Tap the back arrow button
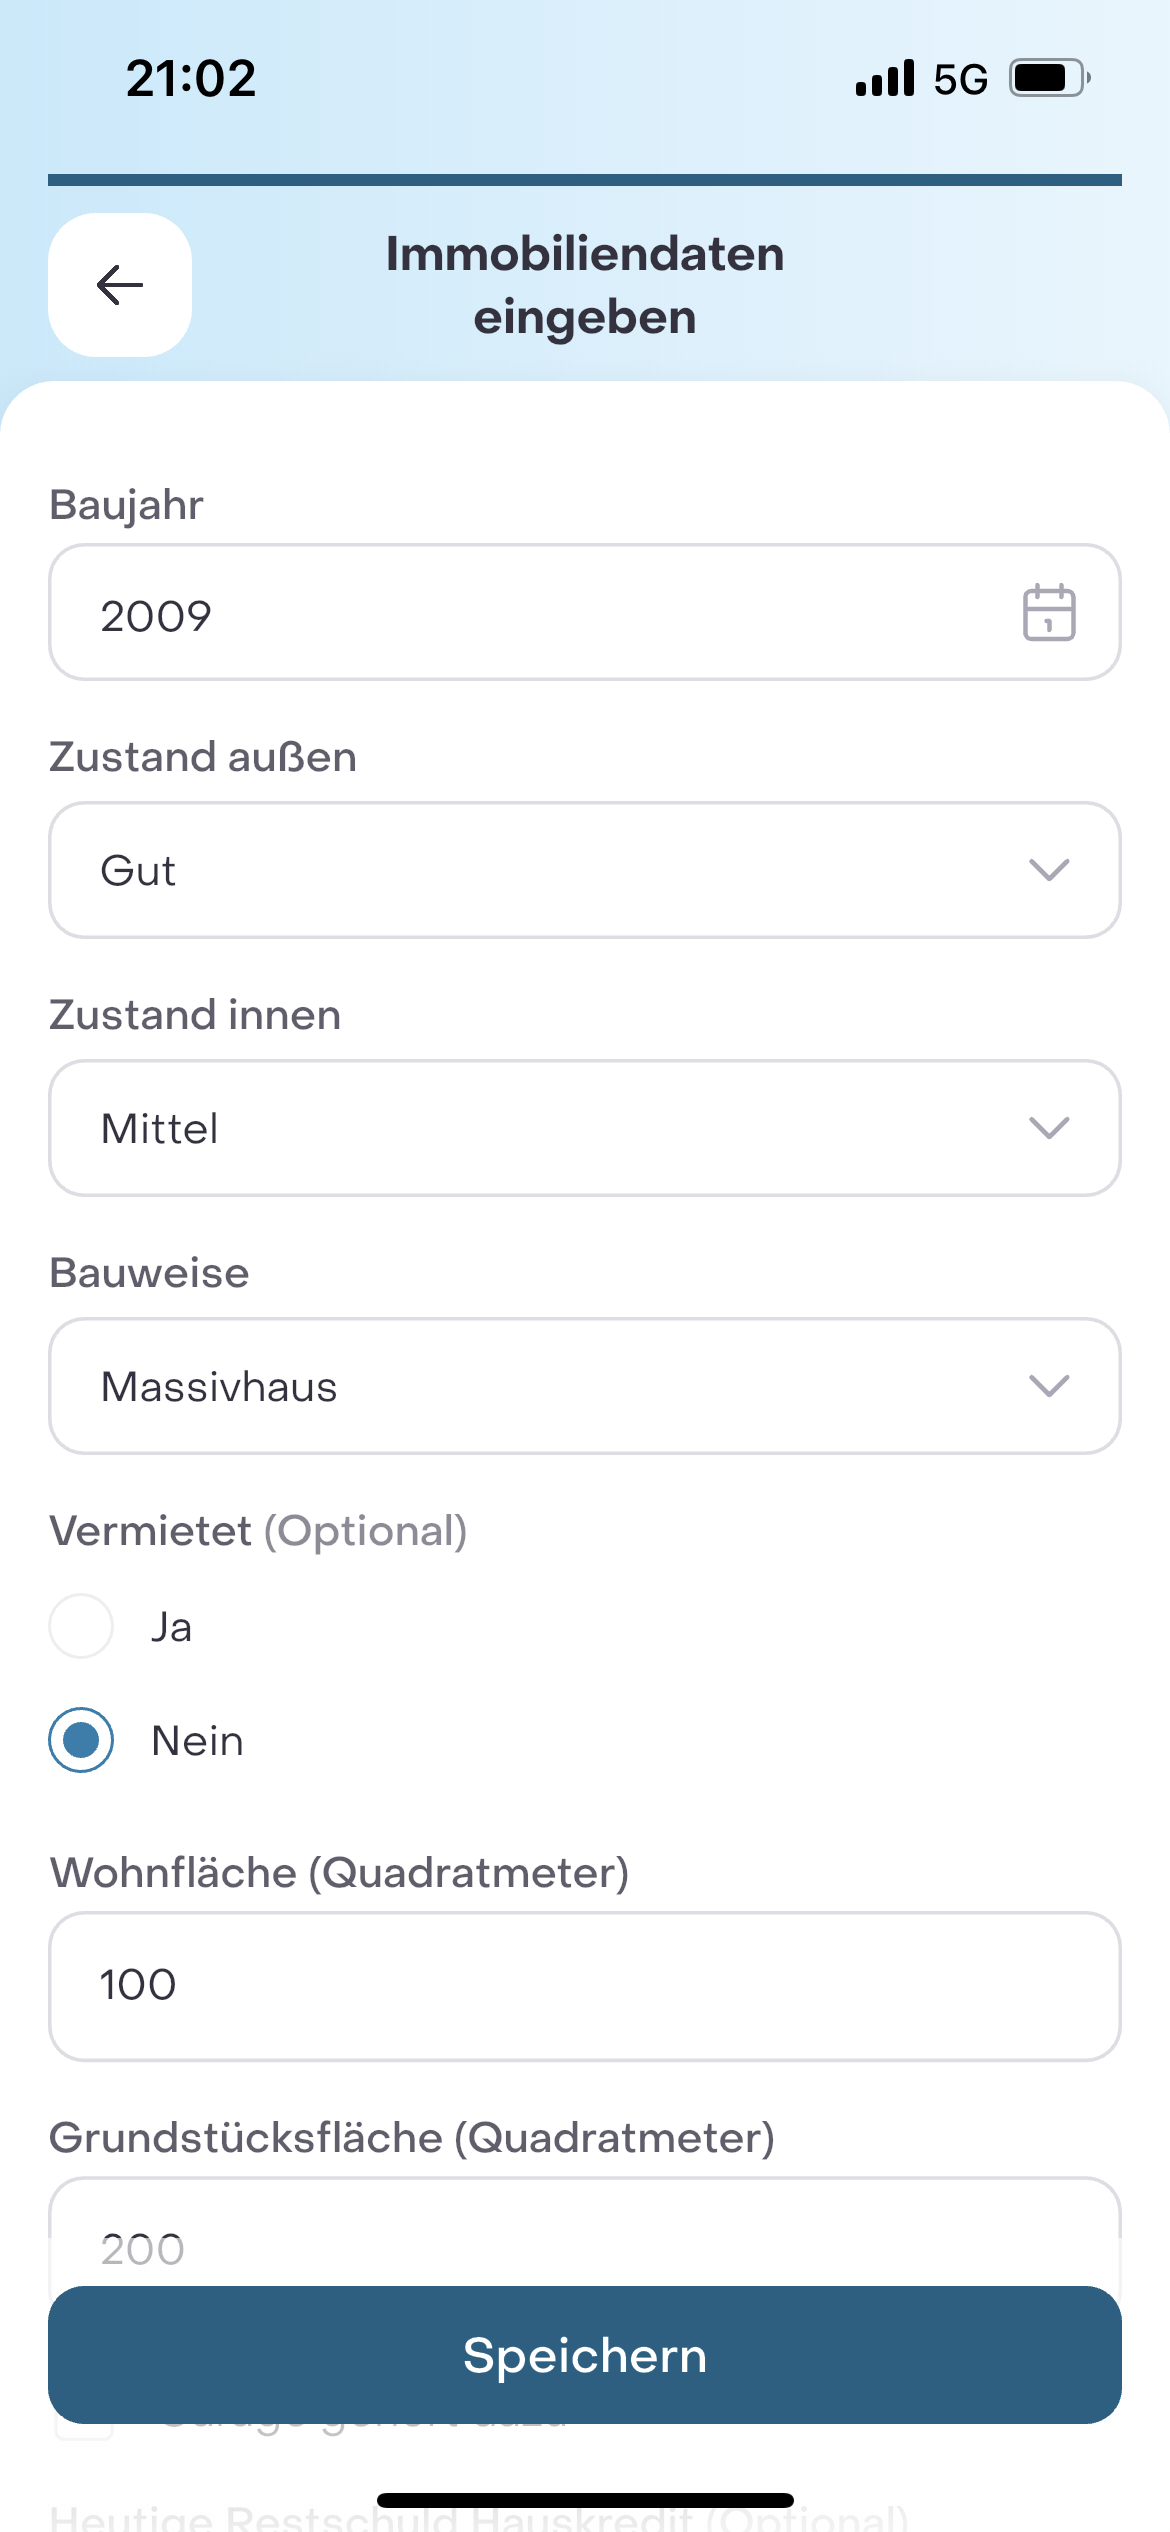 click(x=120, y=285)
